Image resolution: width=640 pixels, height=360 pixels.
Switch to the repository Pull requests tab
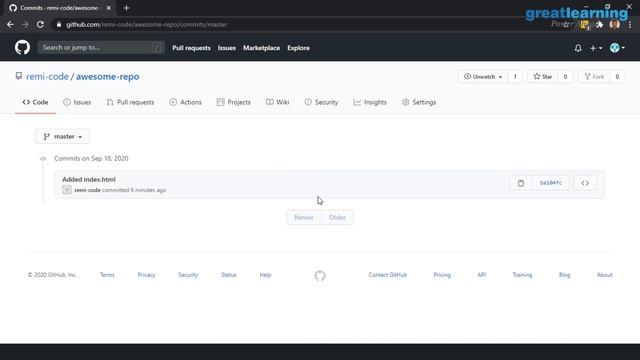pos(130,102)
